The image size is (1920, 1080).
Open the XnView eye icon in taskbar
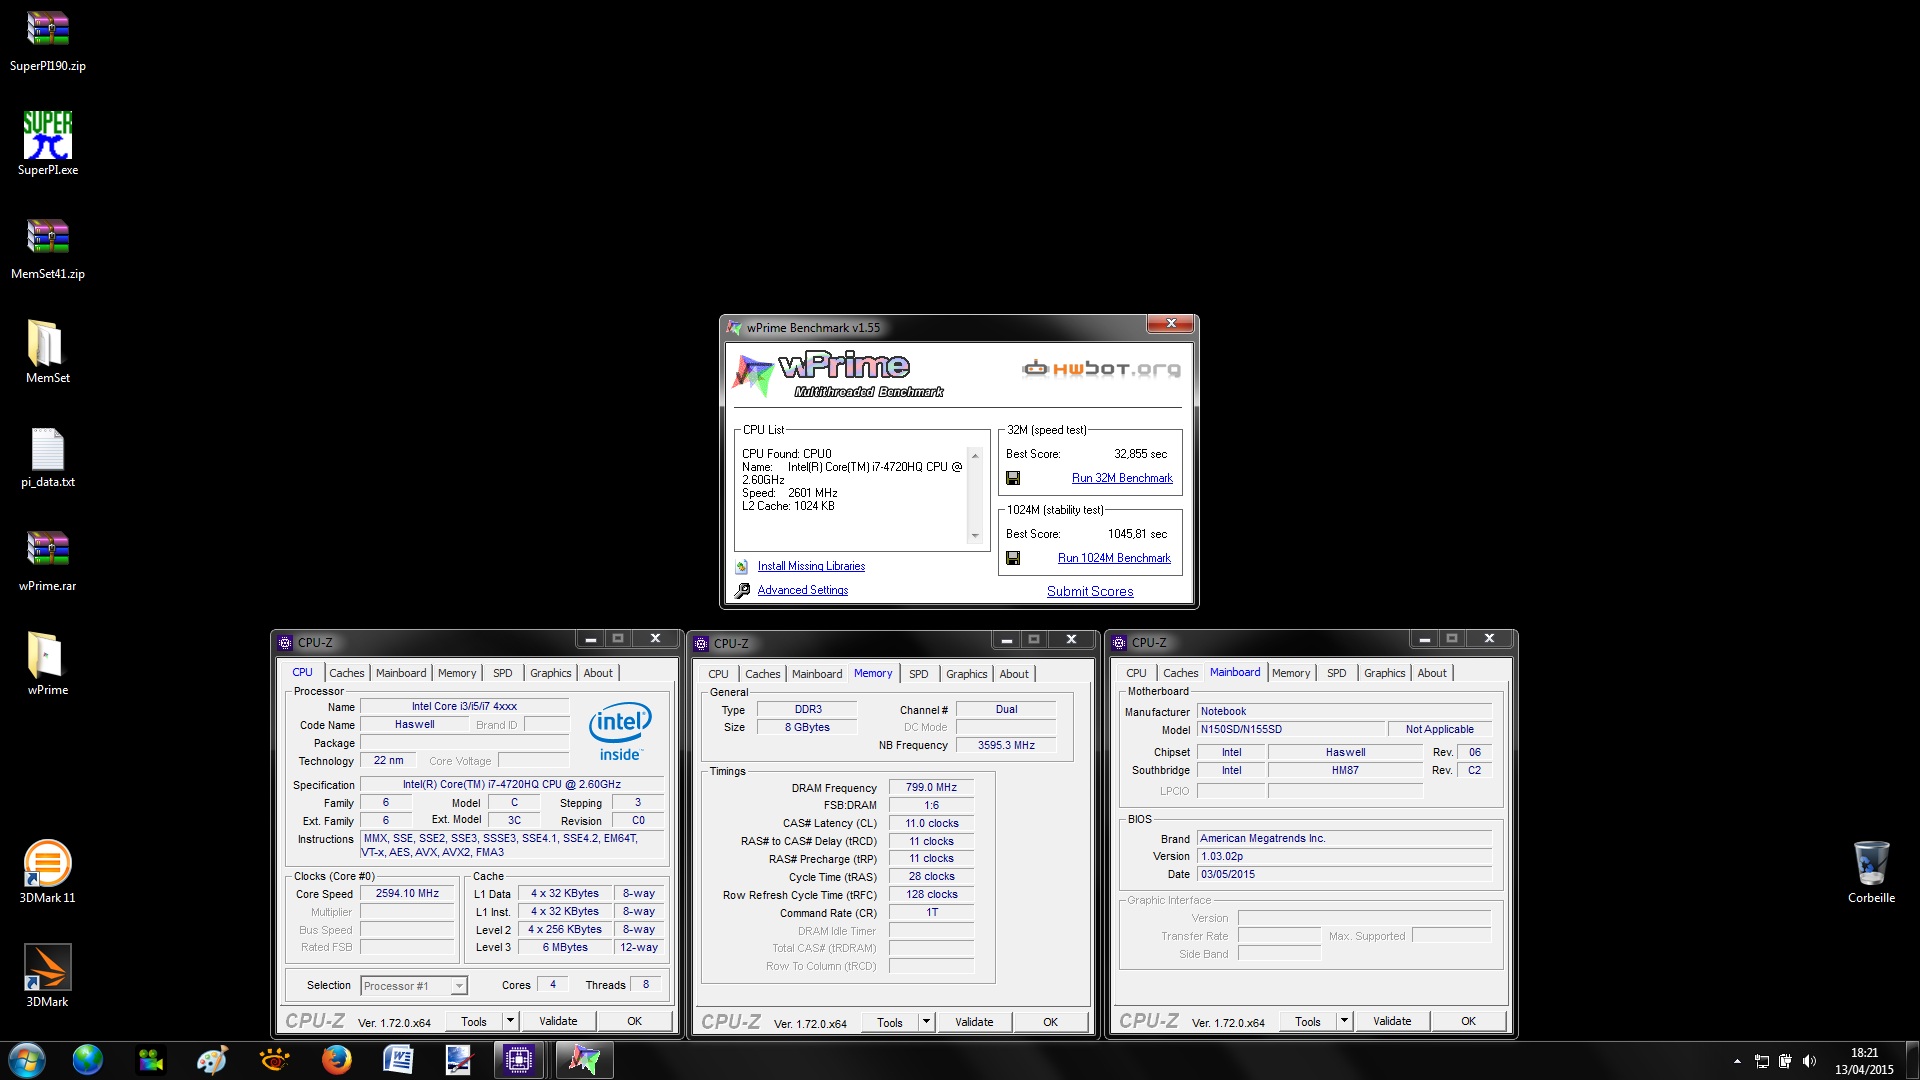click(274, 1060)
